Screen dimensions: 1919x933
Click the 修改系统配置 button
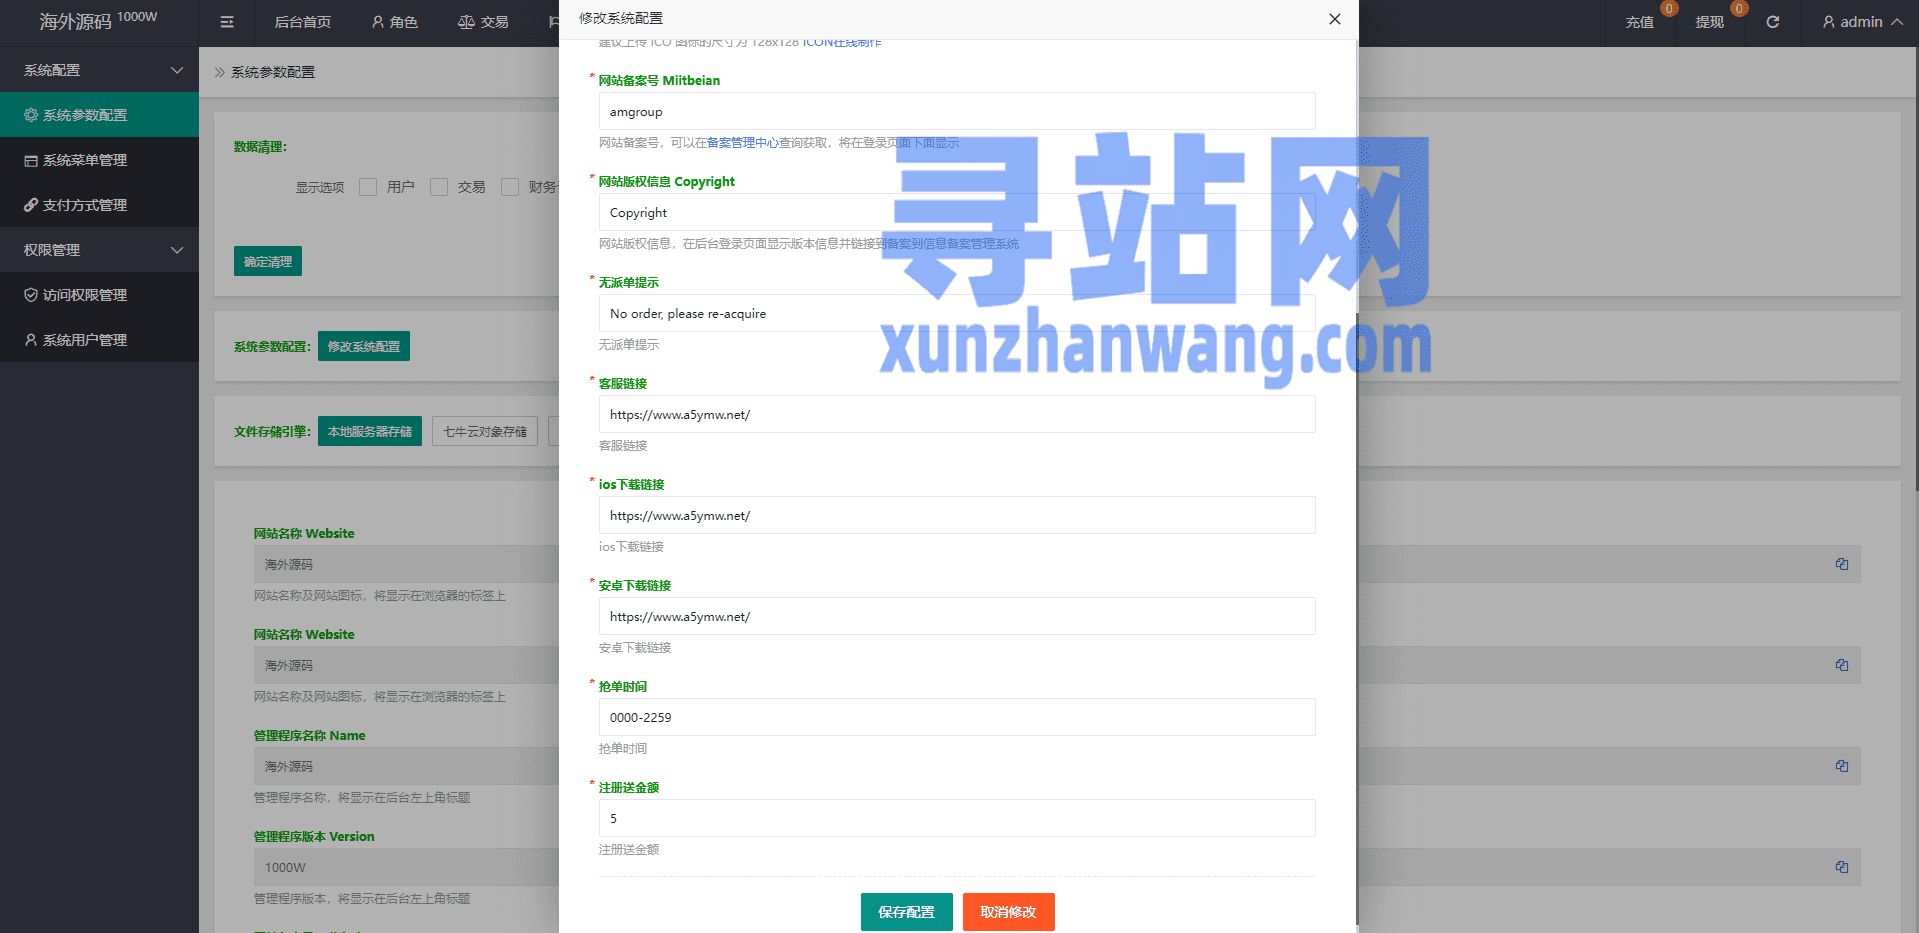pos(364,346)
